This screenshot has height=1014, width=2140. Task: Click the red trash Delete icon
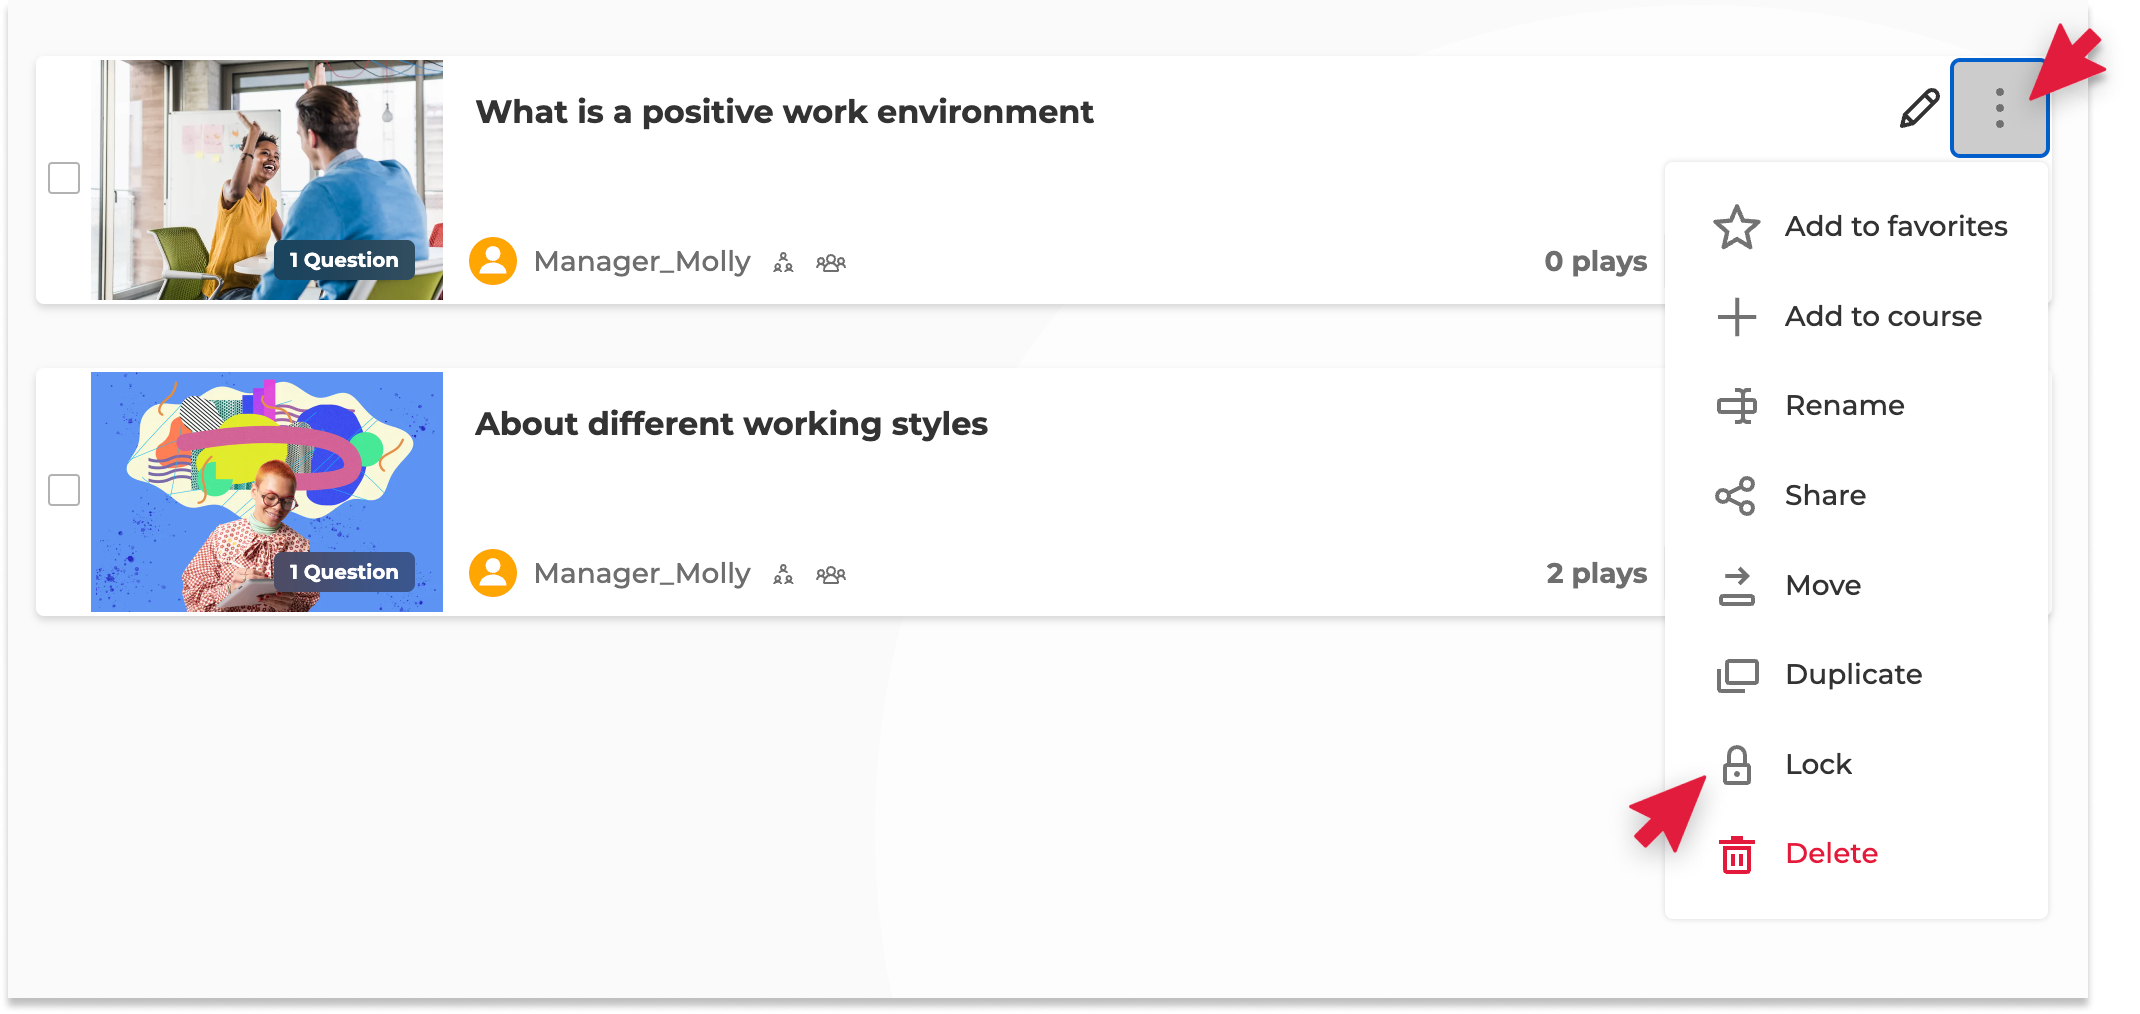1736,854
